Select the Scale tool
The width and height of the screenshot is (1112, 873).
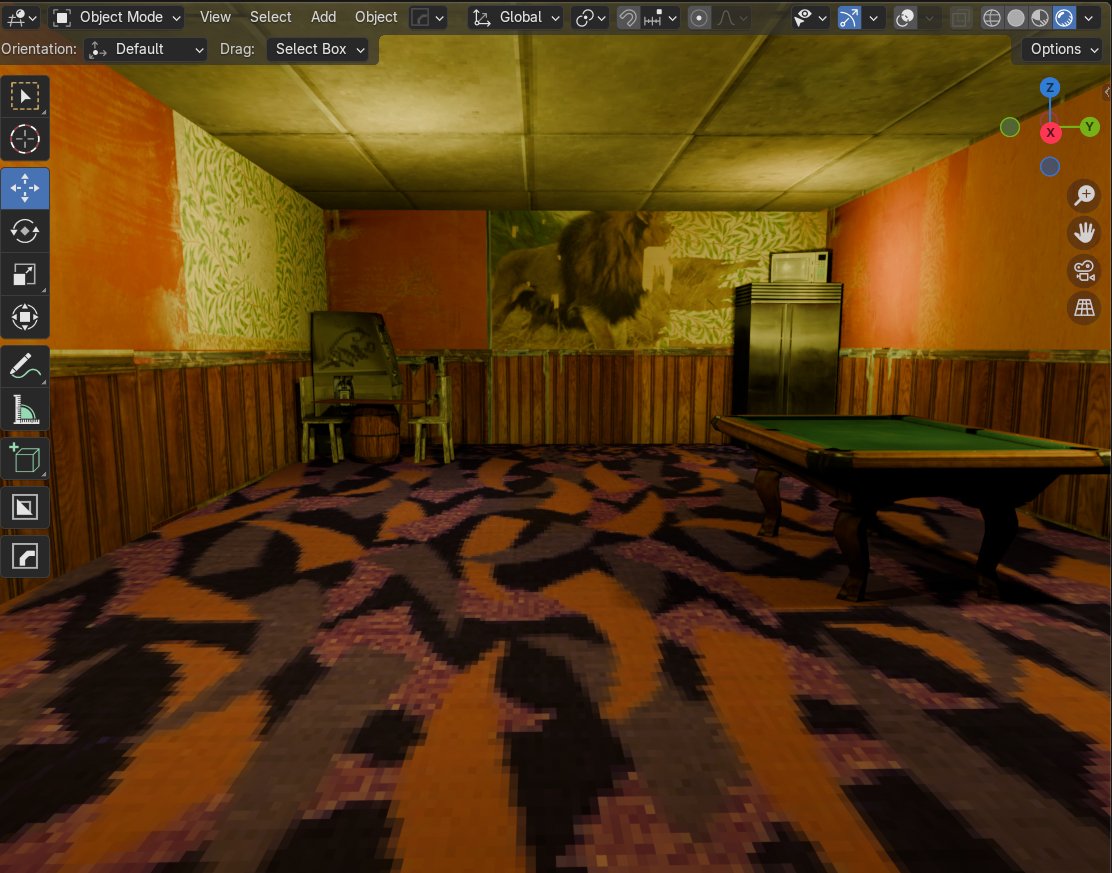click(x=25, y=274)
